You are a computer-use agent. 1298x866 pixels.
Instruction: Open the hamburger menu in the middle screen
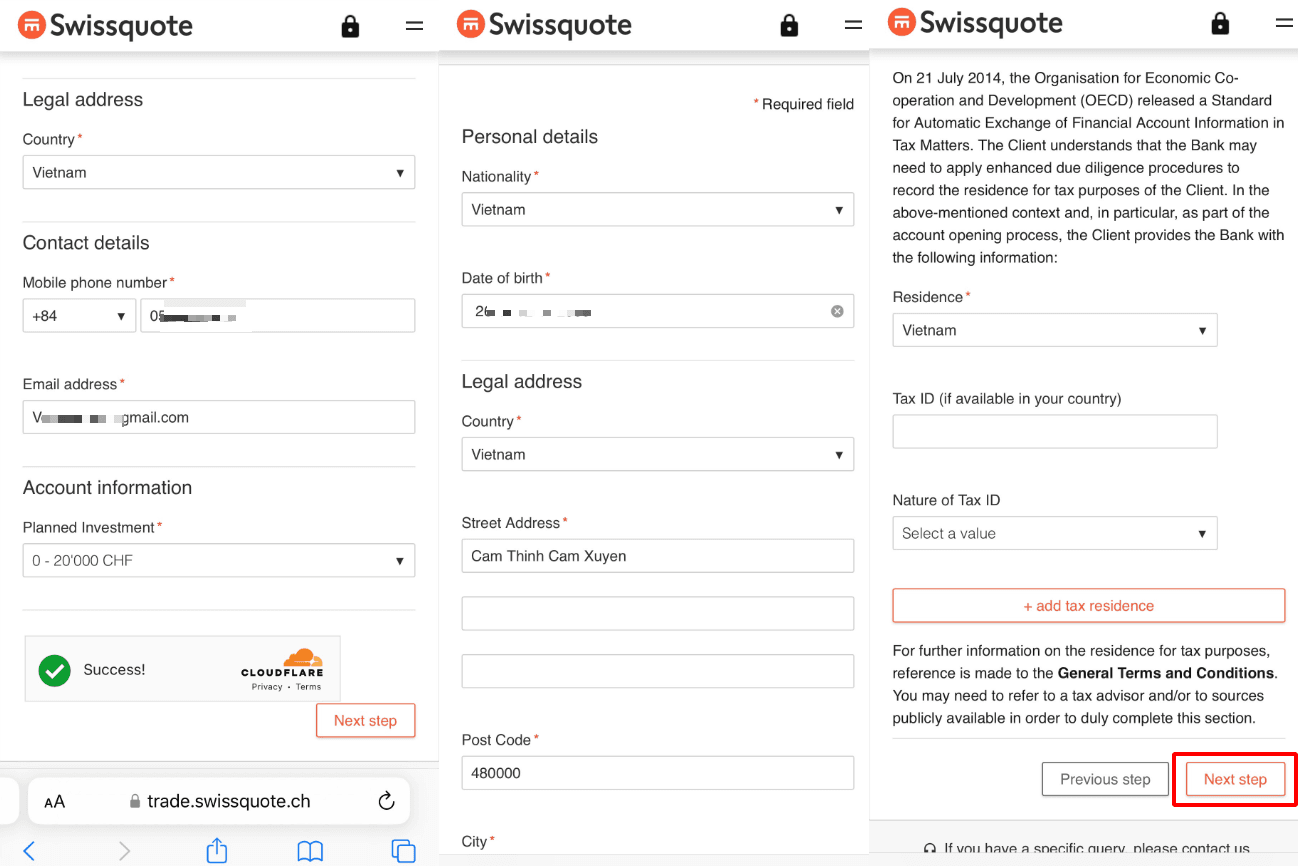(853, 25)
